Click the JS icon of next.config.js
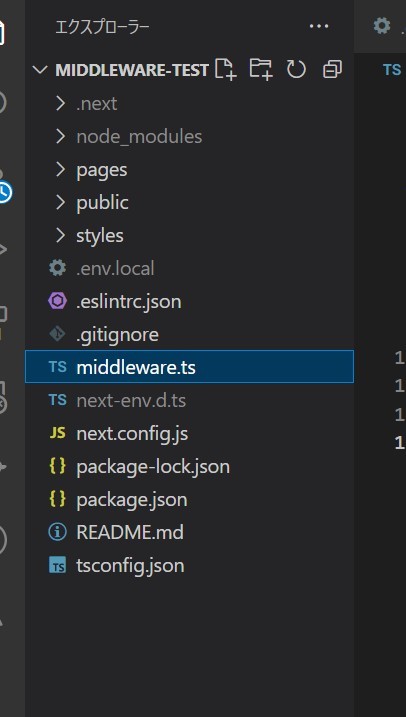 58,433
